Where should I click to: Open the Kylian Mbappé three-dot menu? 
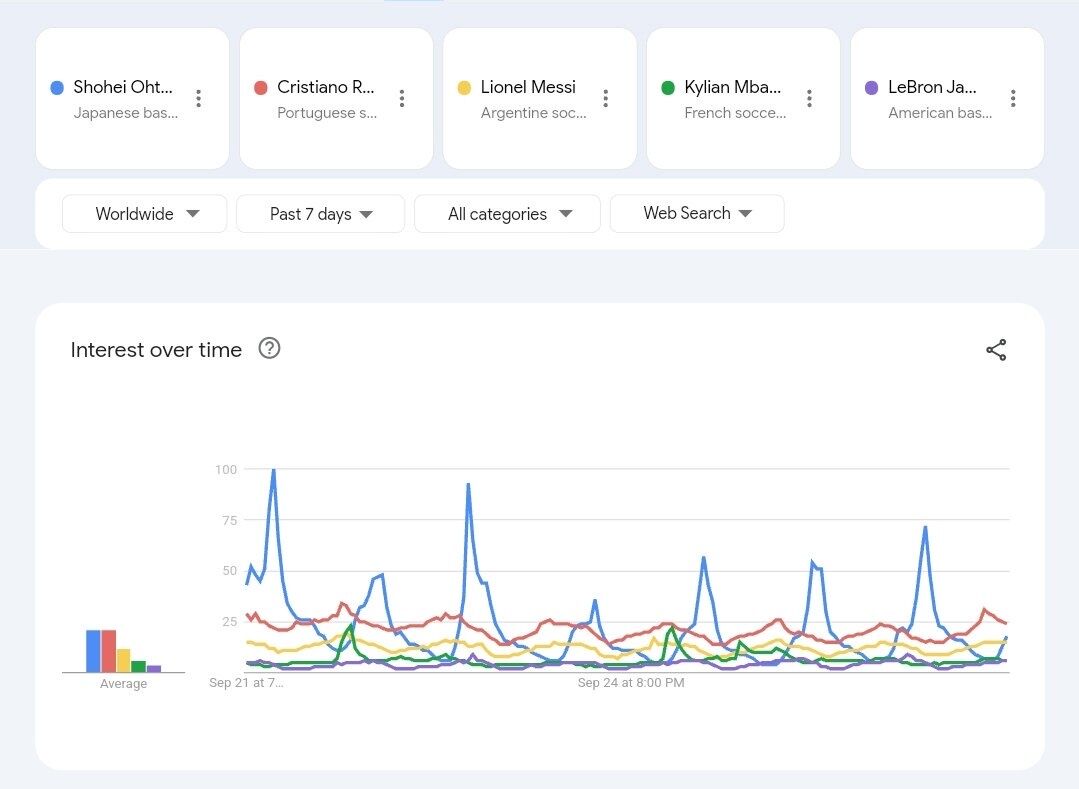coord(809,98)
